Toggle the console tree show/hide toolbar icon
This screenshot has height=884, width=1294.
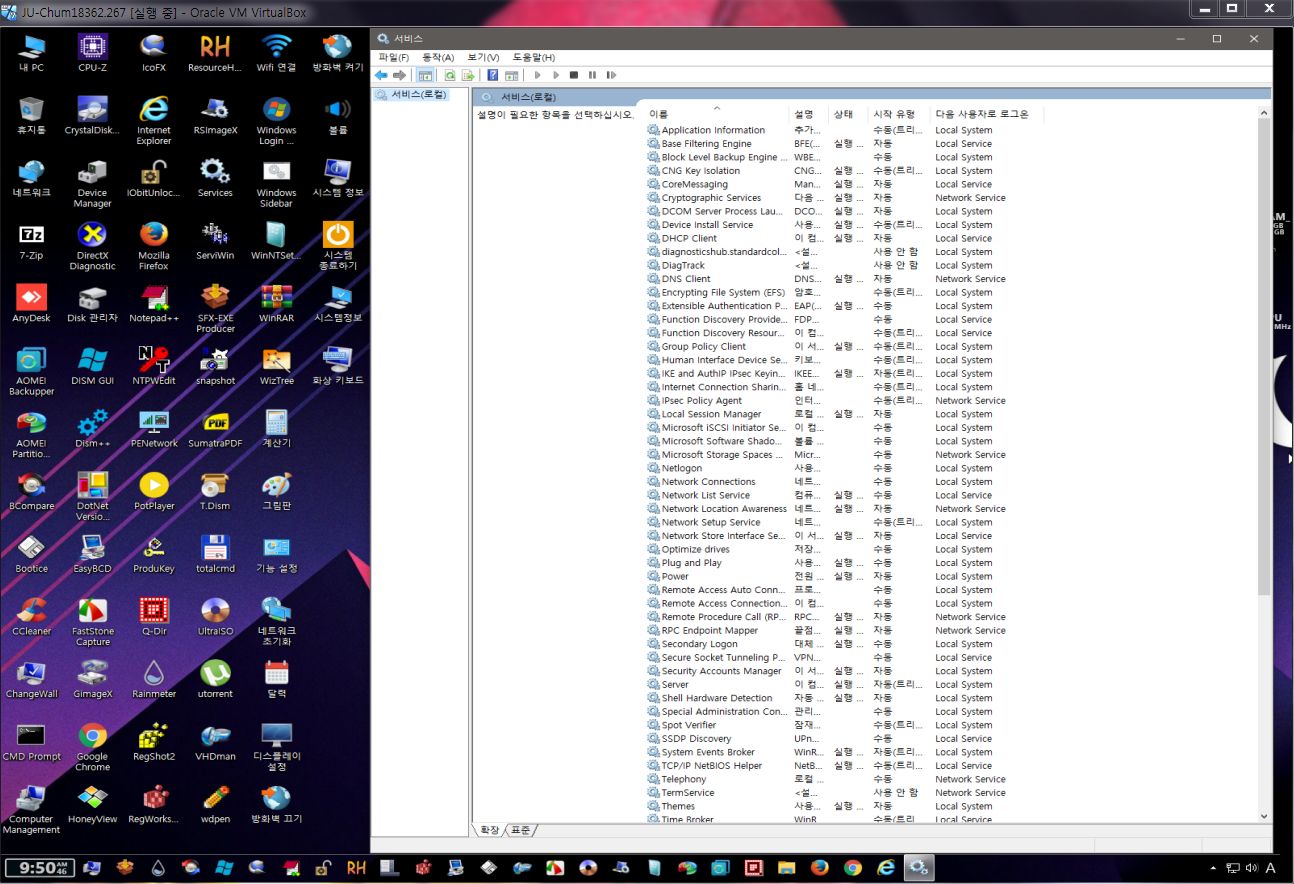[425, 75]
